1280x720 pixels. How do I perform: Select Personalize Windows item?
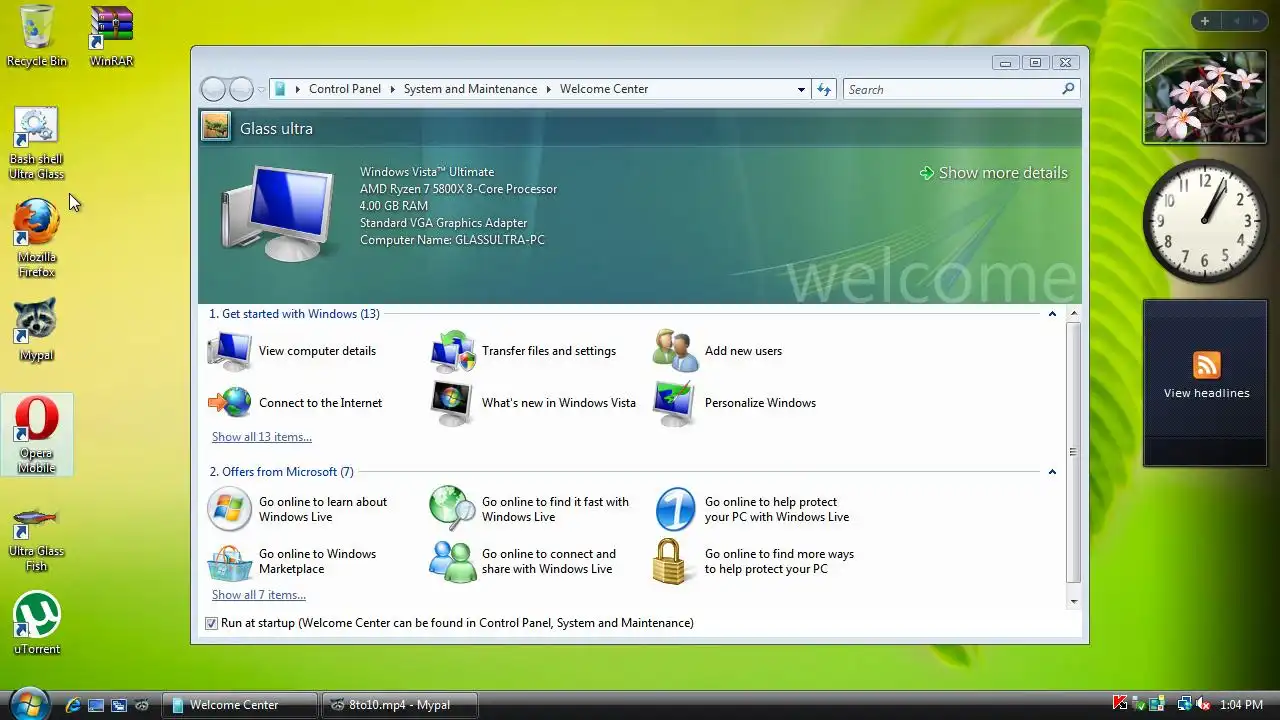pyautogui.click(x=735, y=403)
